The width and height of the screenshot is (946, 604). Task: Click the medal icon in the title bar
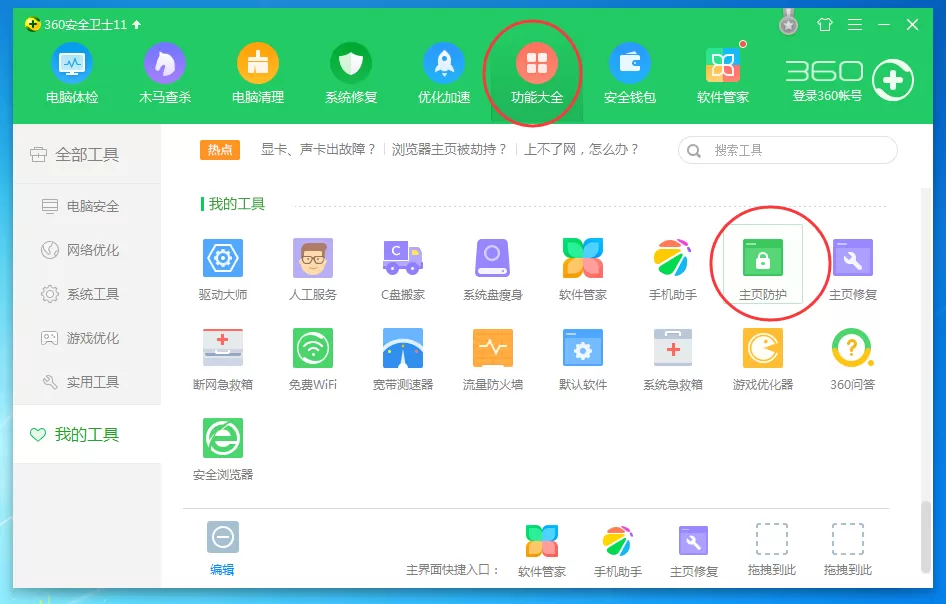pos(788,23)
